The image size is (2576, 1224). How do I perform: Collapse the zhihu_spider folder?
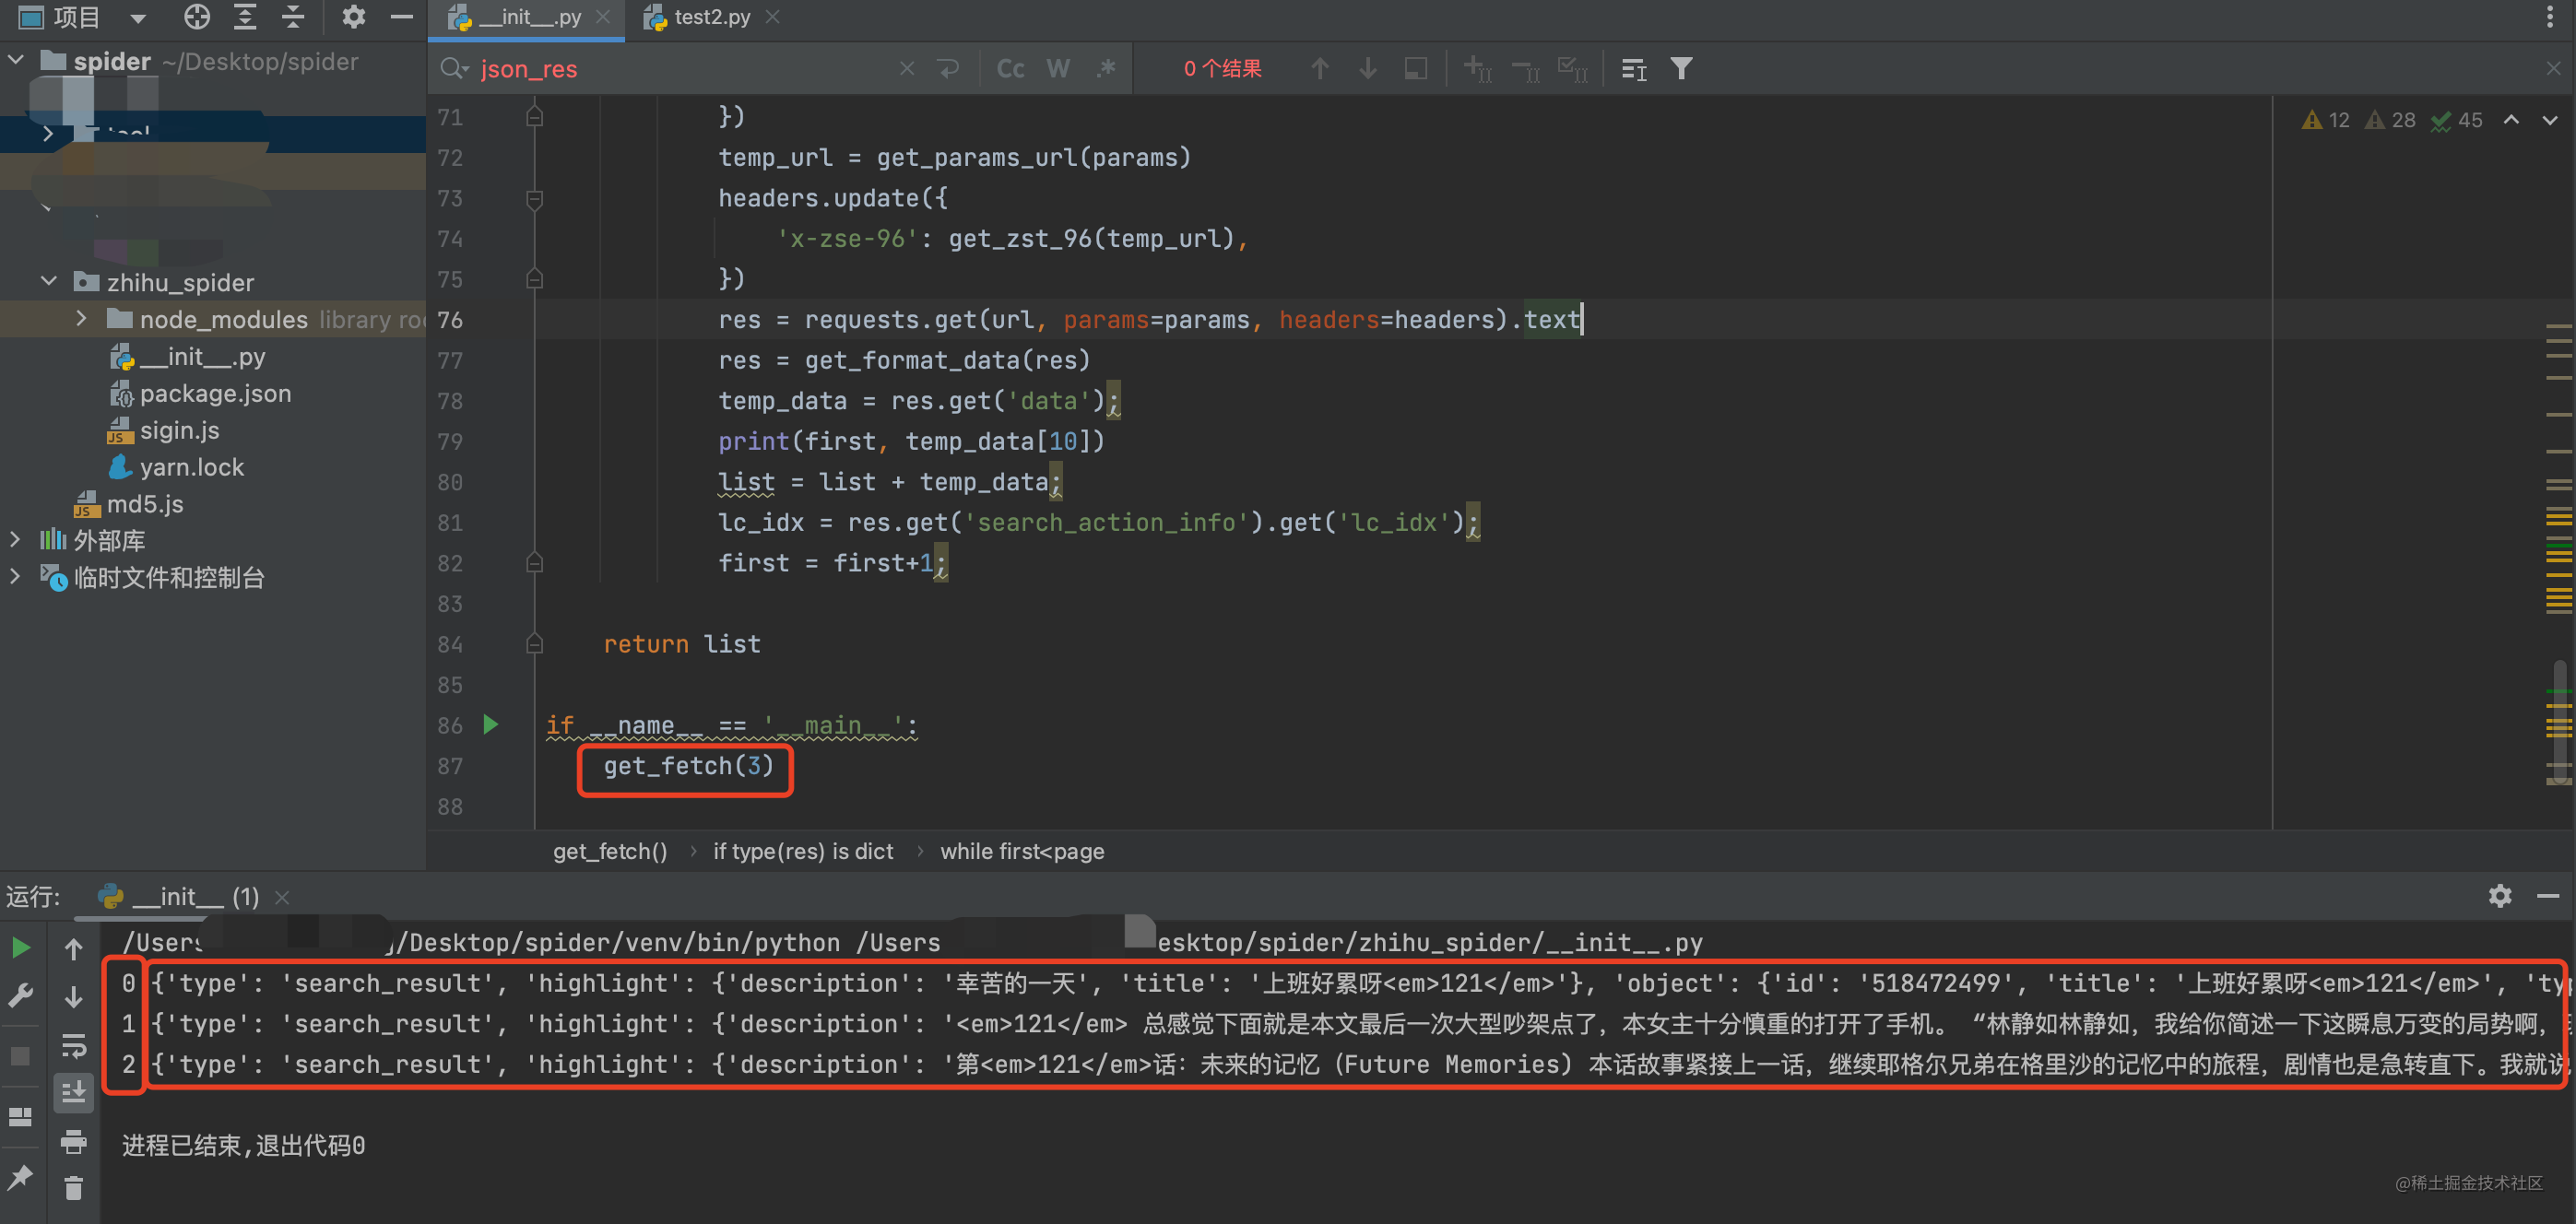click(48, 282)
